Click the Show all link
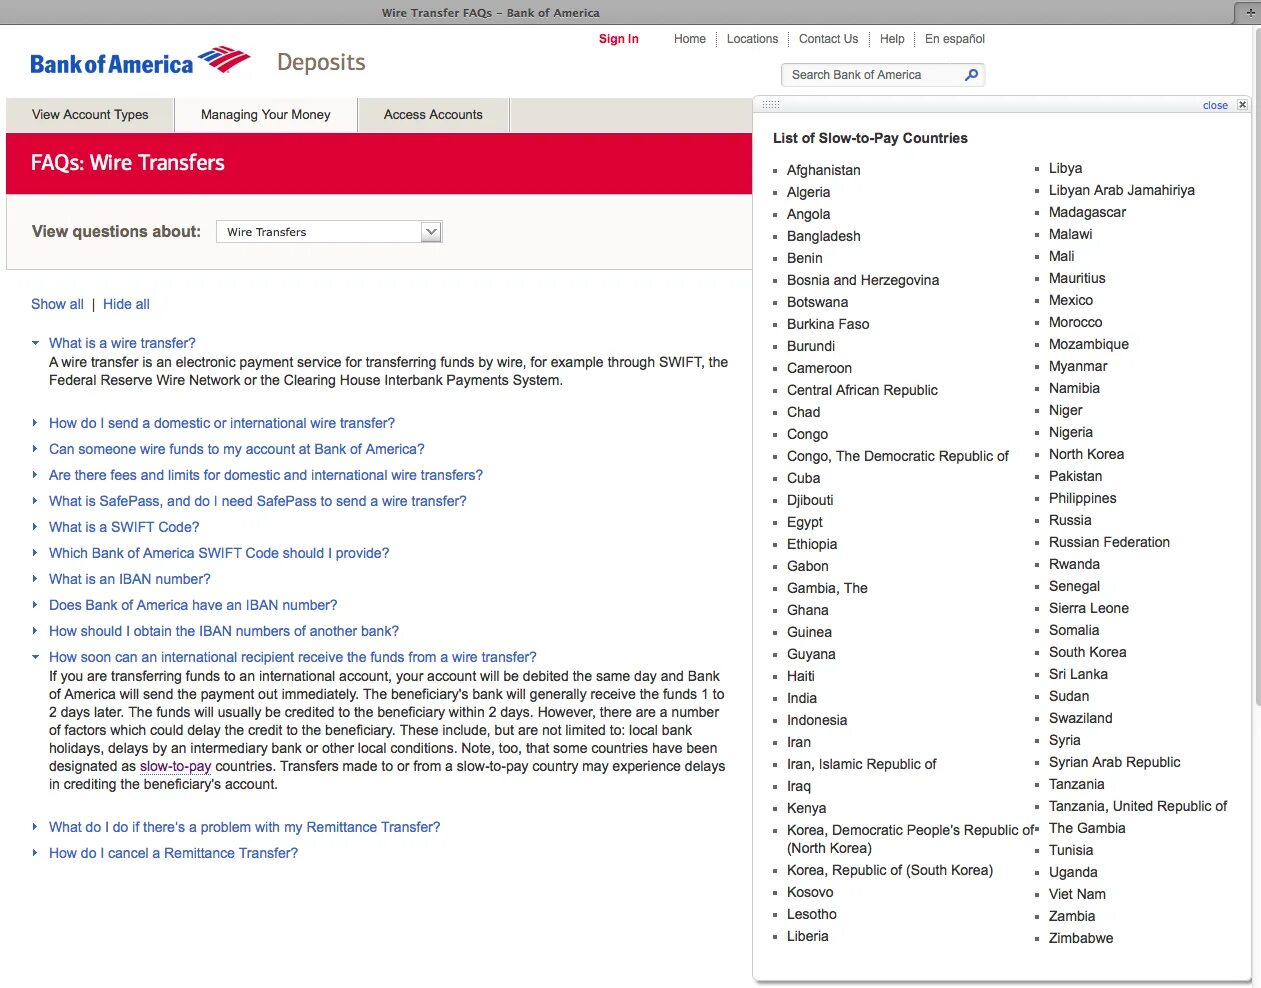 pyautogui.click(x=57, y=304)
